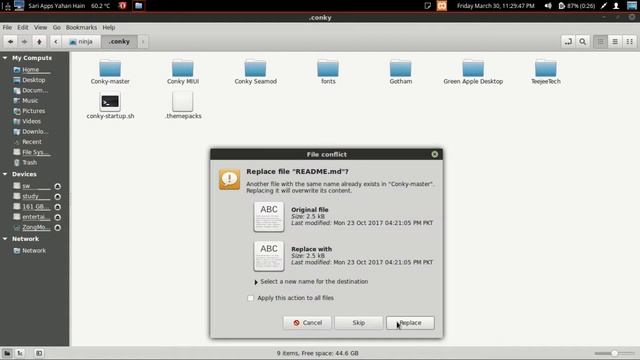640x360 pixels.
Task: Click Cancel in File conflict dialog
Action: pyautogui.click(x=307, y=323)
